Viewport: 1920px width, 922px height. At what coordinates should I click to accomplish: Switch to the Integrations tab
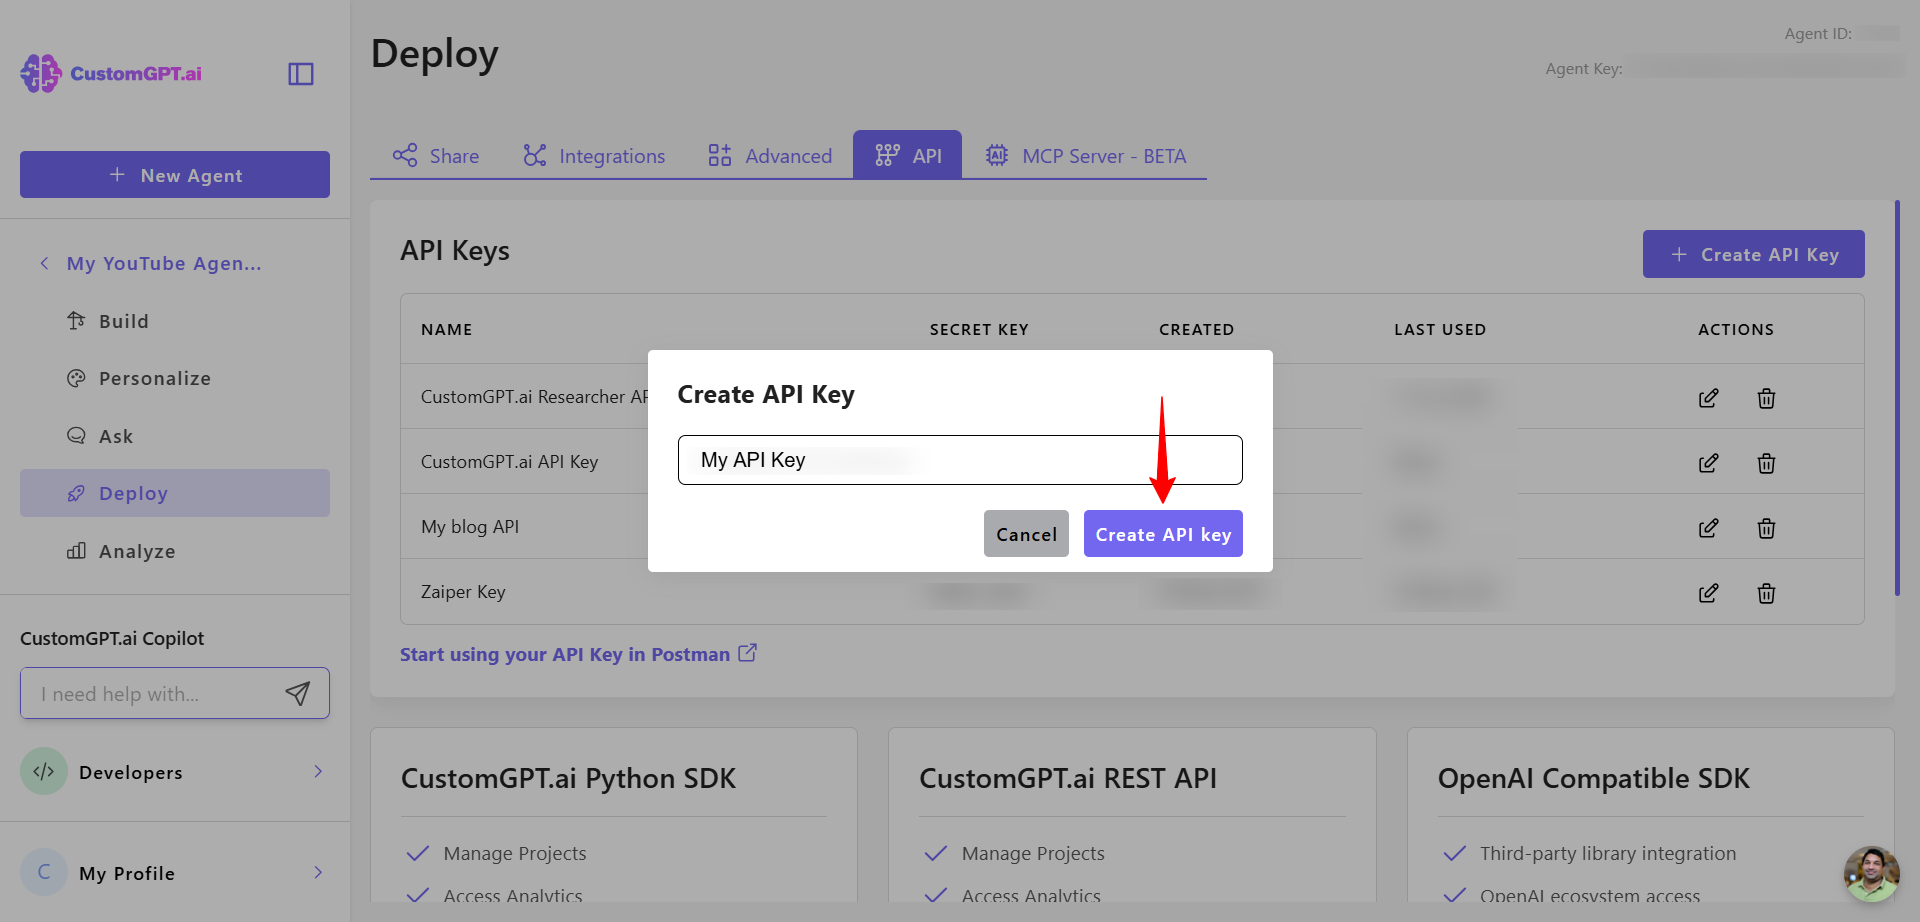pos(594,156)
